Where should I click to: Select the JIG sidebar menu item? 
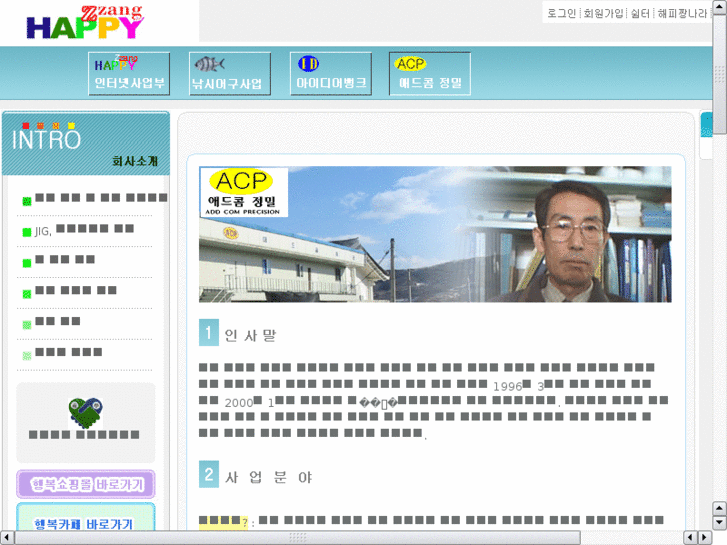coord(84,230)
